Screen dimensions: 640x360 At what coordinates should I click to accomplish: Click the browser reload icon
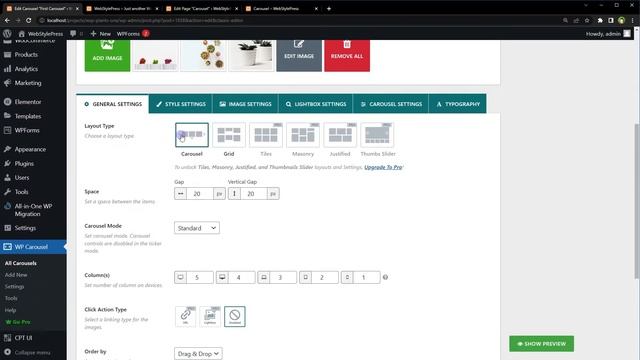point(29,20)
